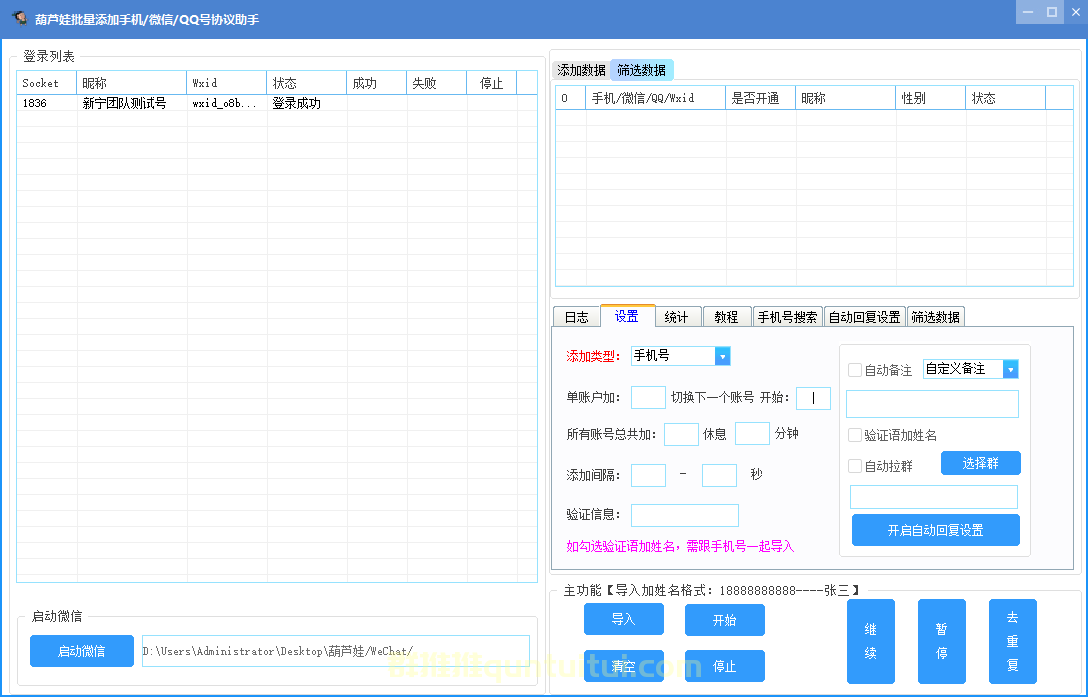Screen dimensions: 1088x697
Task: Expand the 自定义备注 dropdown
Action: coord(1011,369)
